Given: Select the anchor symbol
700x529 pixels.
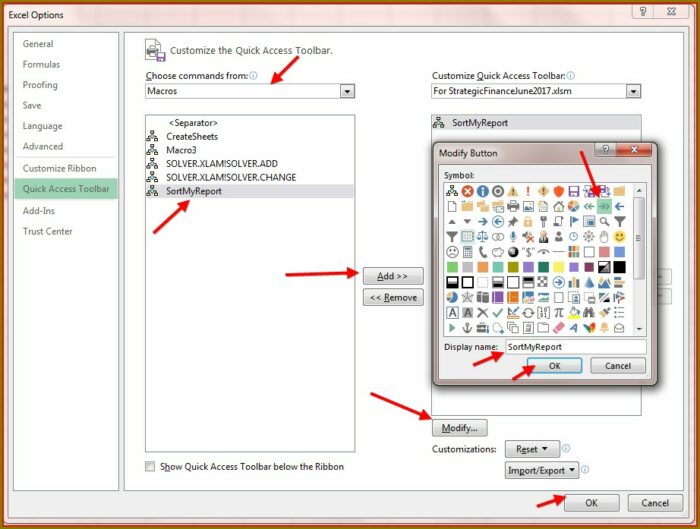Looking at the screenshot, I should [467, 328].
